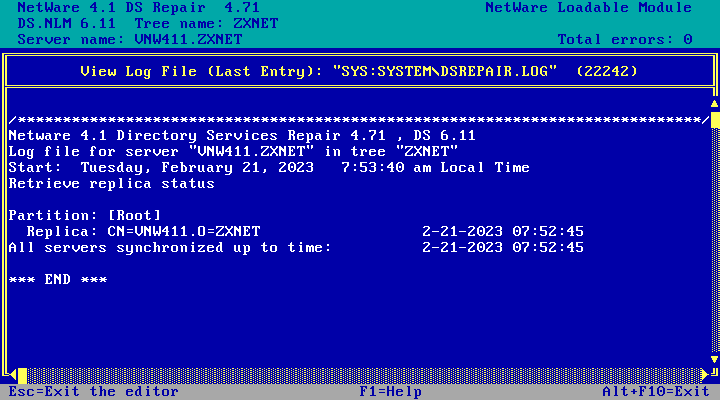
Task: Click the '*** END ***' marker line
Action: tap(58, 280)
